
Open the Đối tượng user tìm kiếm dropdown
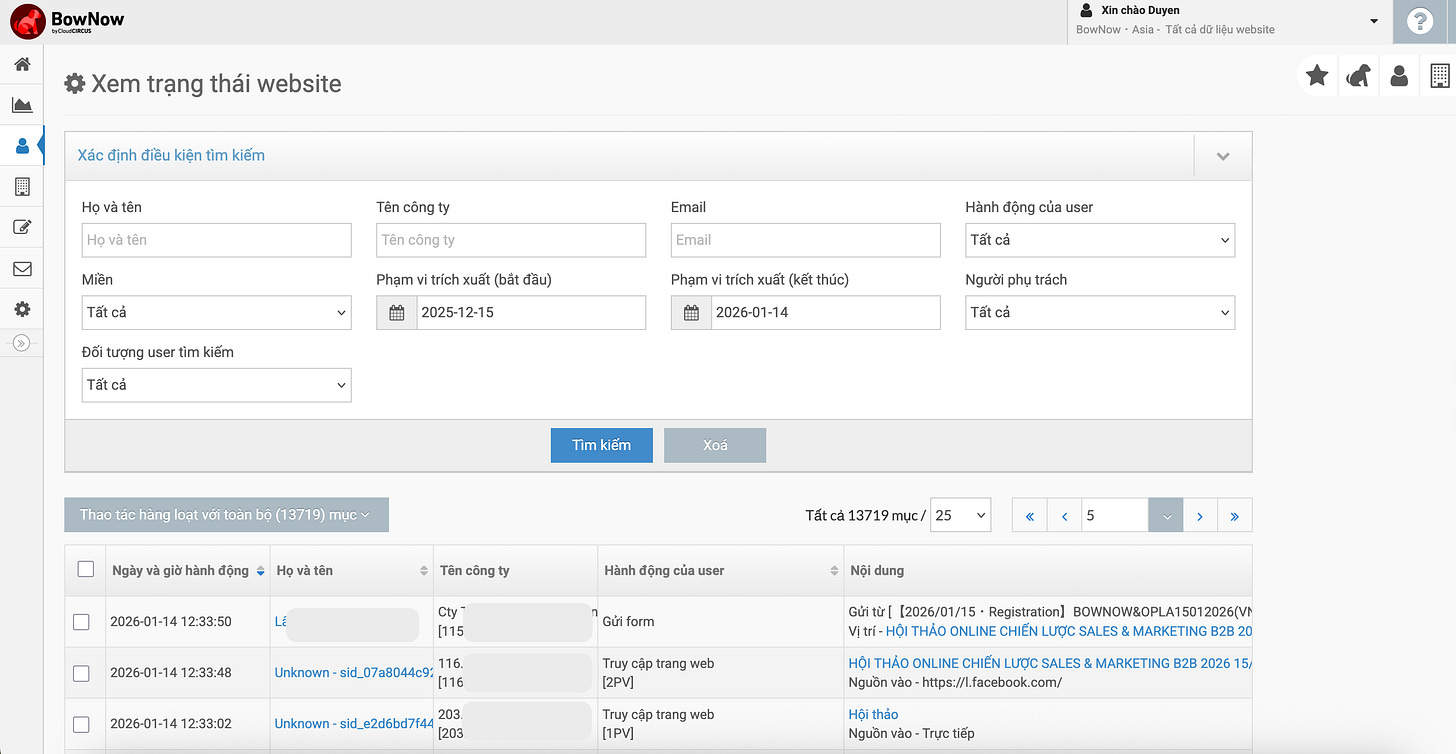(x=217, y=385)
